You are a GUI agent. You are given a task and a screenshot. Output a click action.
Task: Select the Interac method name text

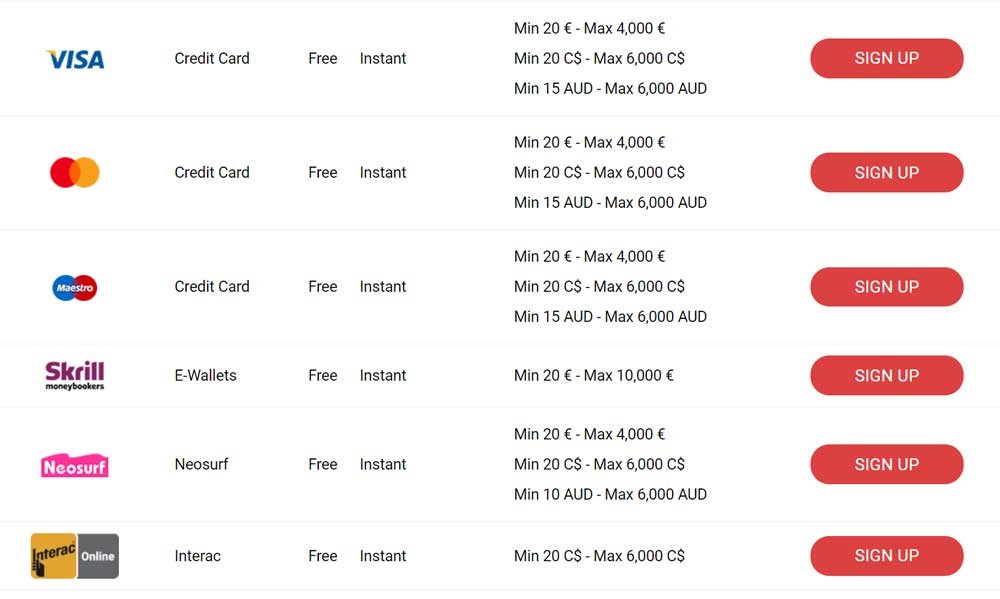197,556
